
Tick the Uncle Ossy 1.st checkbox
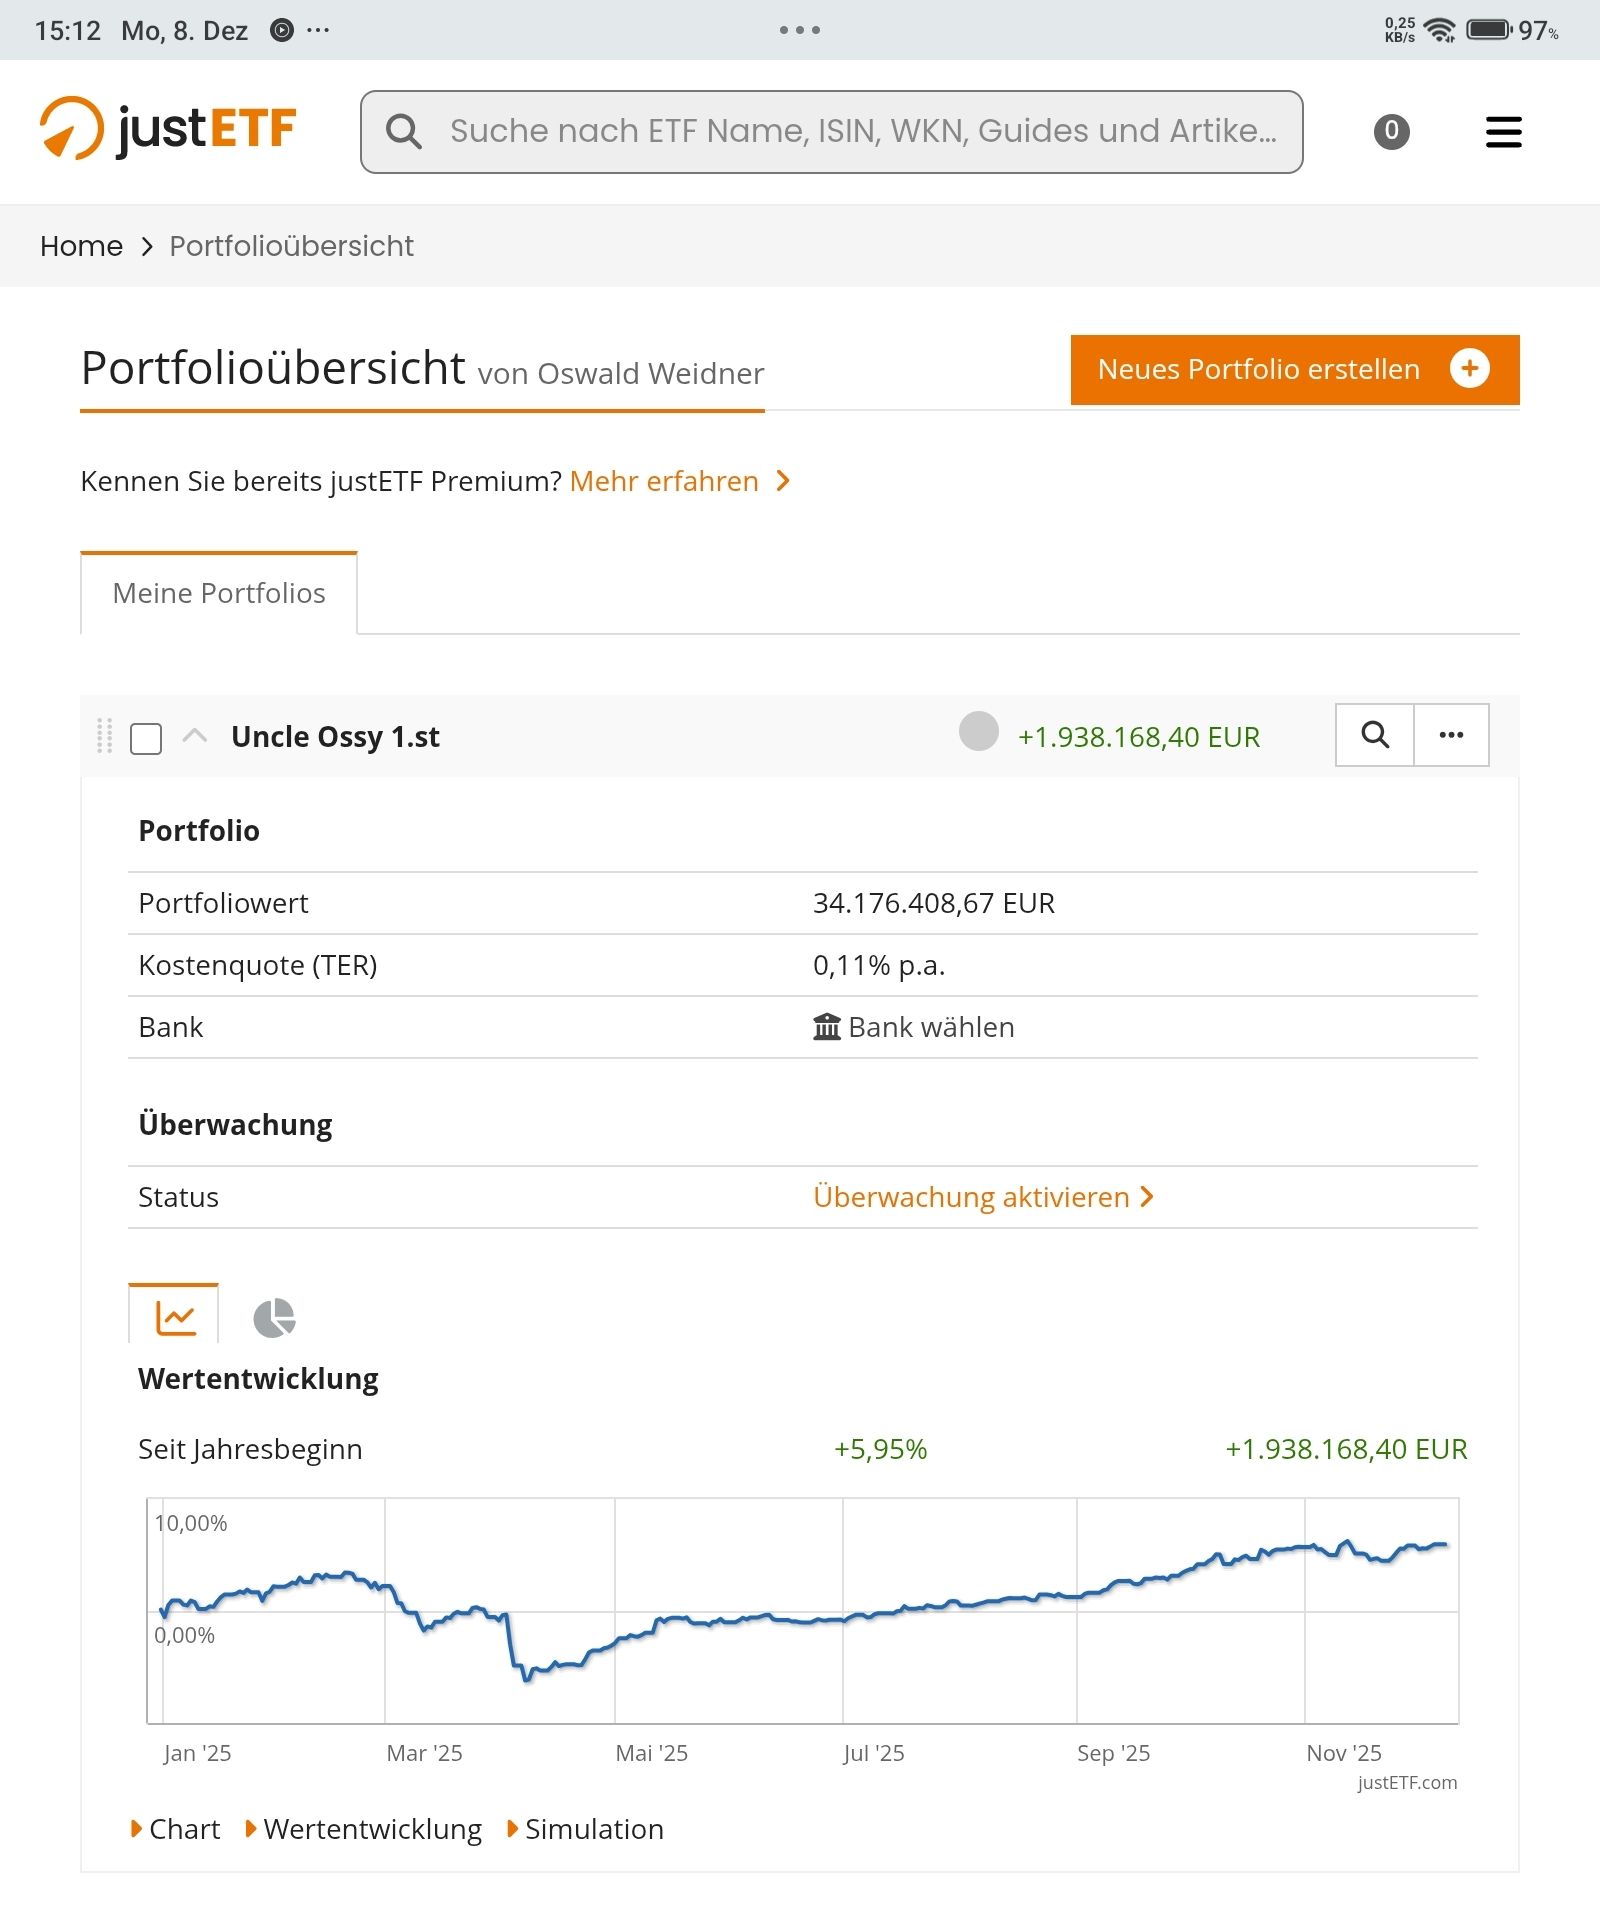pyautogui.click(x=146, y=739)
